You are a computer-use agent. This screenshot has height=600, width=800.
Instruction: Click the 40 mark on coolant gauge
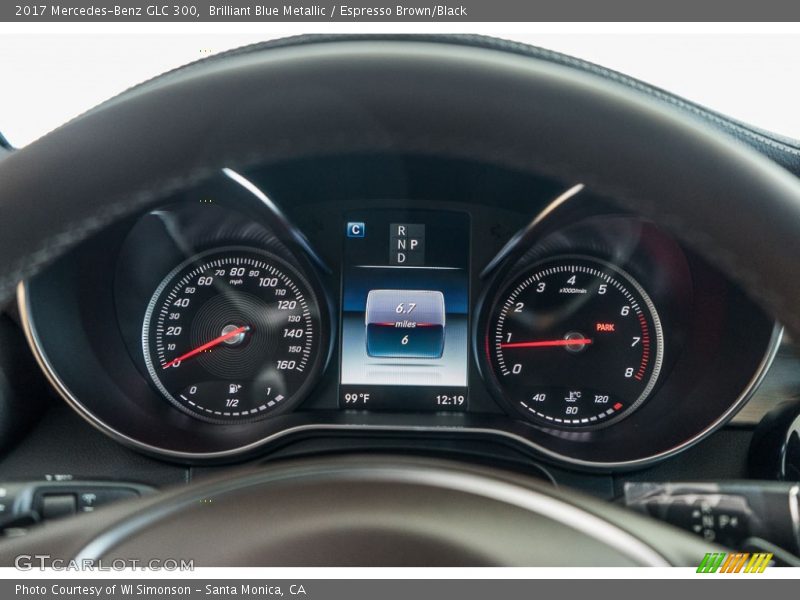tap(539, 397)
